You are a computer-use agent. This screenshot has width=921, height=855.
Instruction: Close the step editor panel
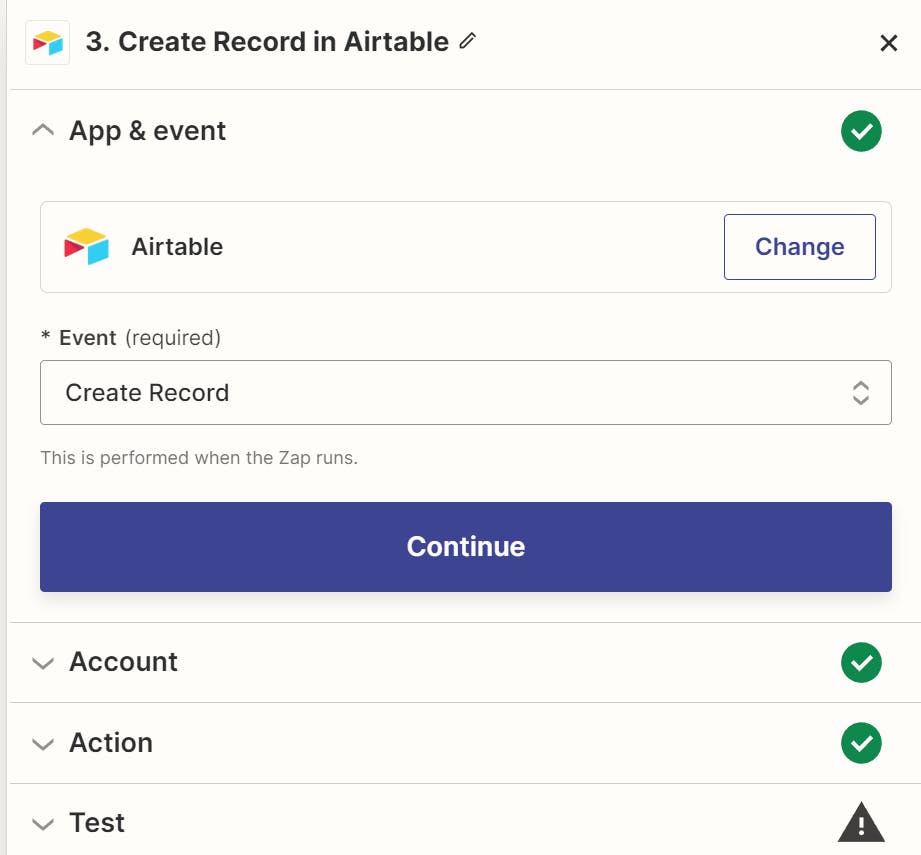(888, 43)
